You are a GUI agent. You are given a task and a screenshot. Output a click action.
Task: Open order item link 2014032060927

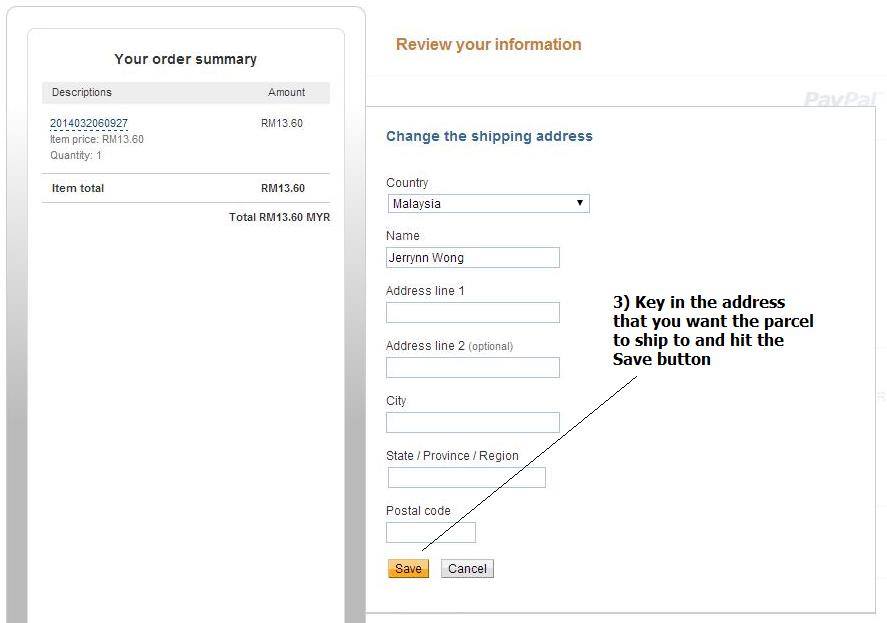(89, 123)
